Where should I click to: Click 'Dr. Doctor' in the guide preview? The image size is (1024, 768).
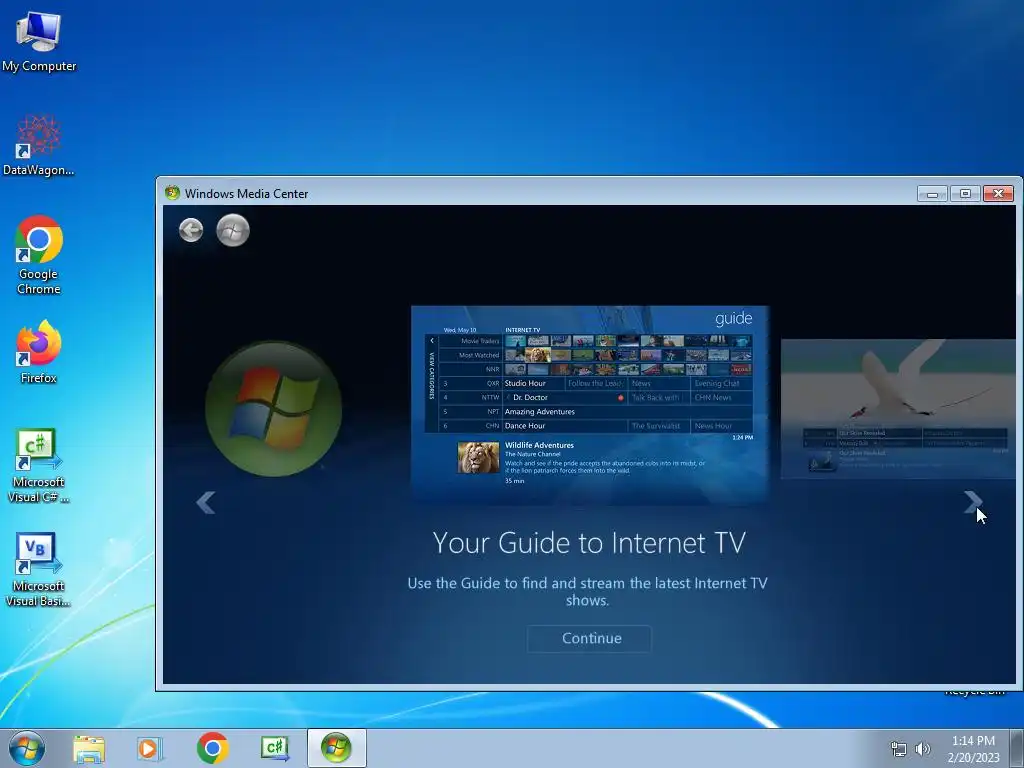coord(530,397)
